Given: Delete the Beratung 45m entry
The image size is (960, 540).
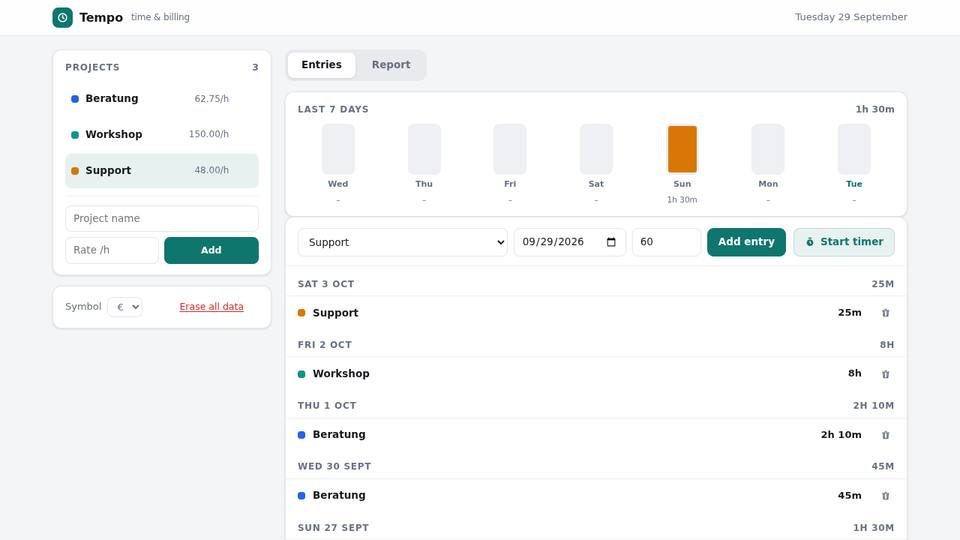Looking at the screenshot, I should [885, 496].
